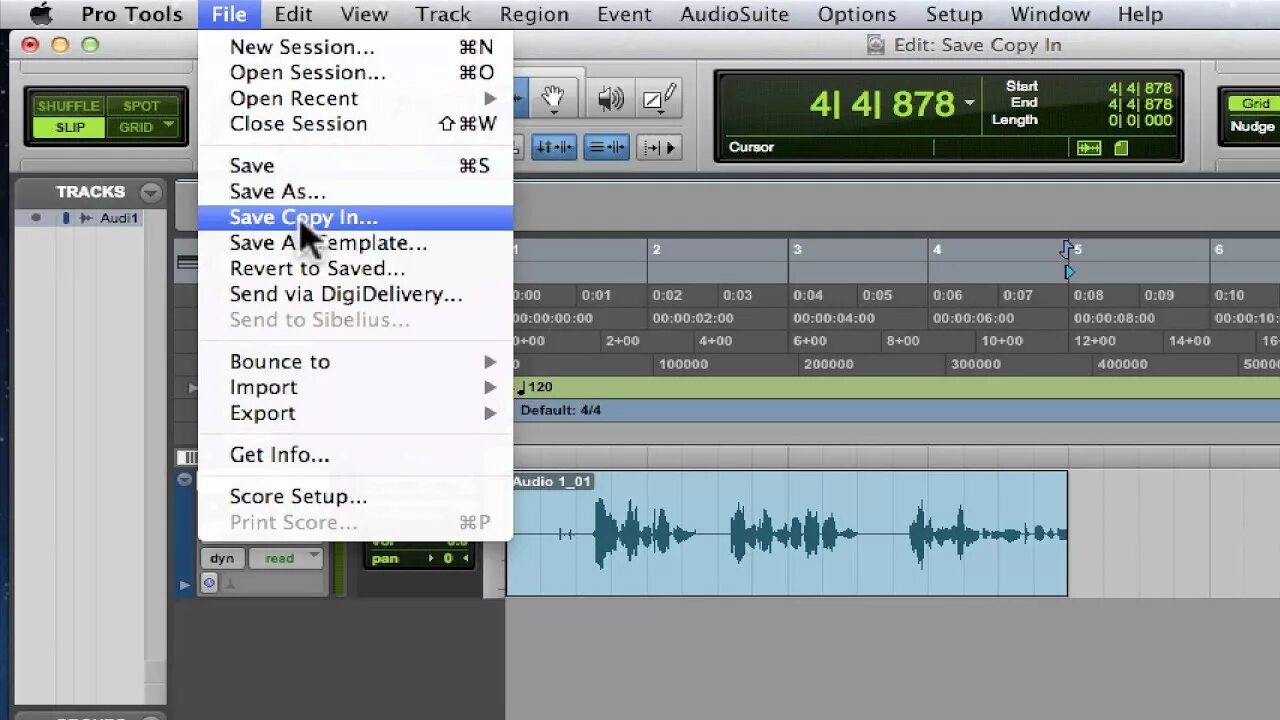Click the green page icon in counter

click(1120, 148)
